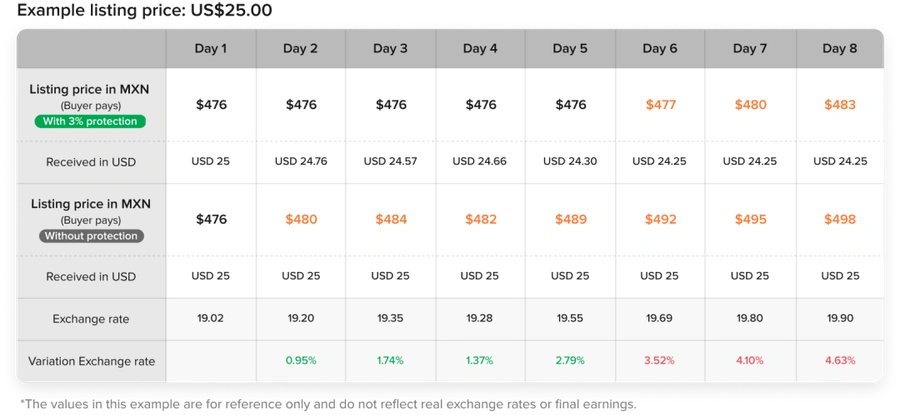Click the Variation Exchange rate row label
Image resolution: width=900 pixels, height=415 pixels.
91,362
